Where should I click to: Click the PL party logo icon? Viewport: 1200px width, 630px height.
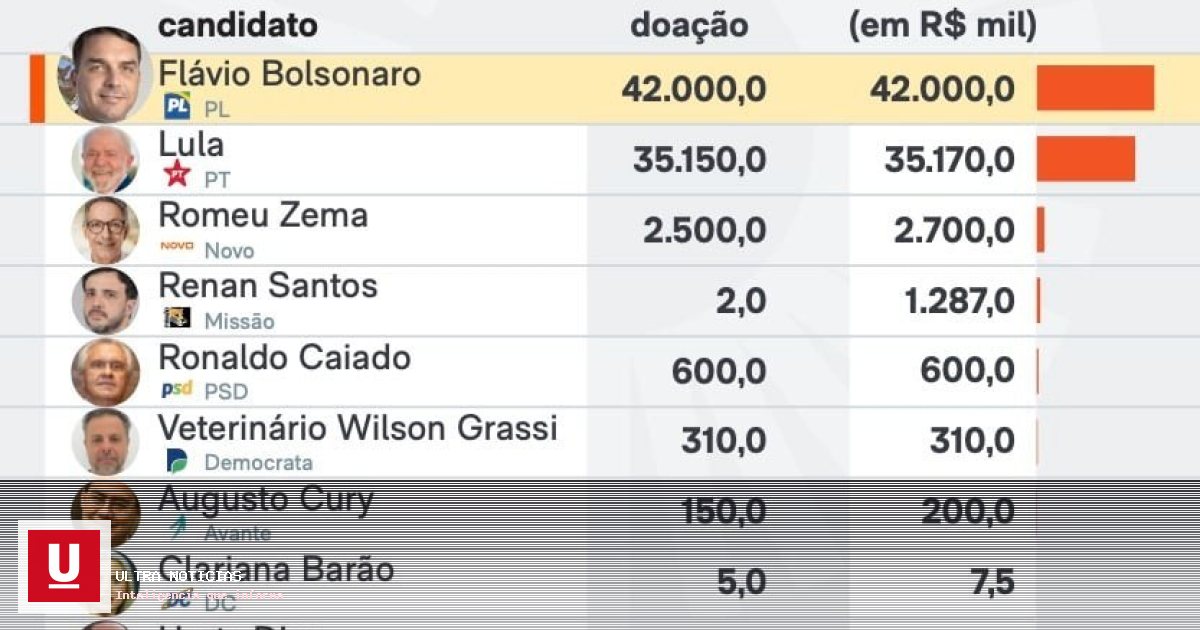(x=177, y=106)
